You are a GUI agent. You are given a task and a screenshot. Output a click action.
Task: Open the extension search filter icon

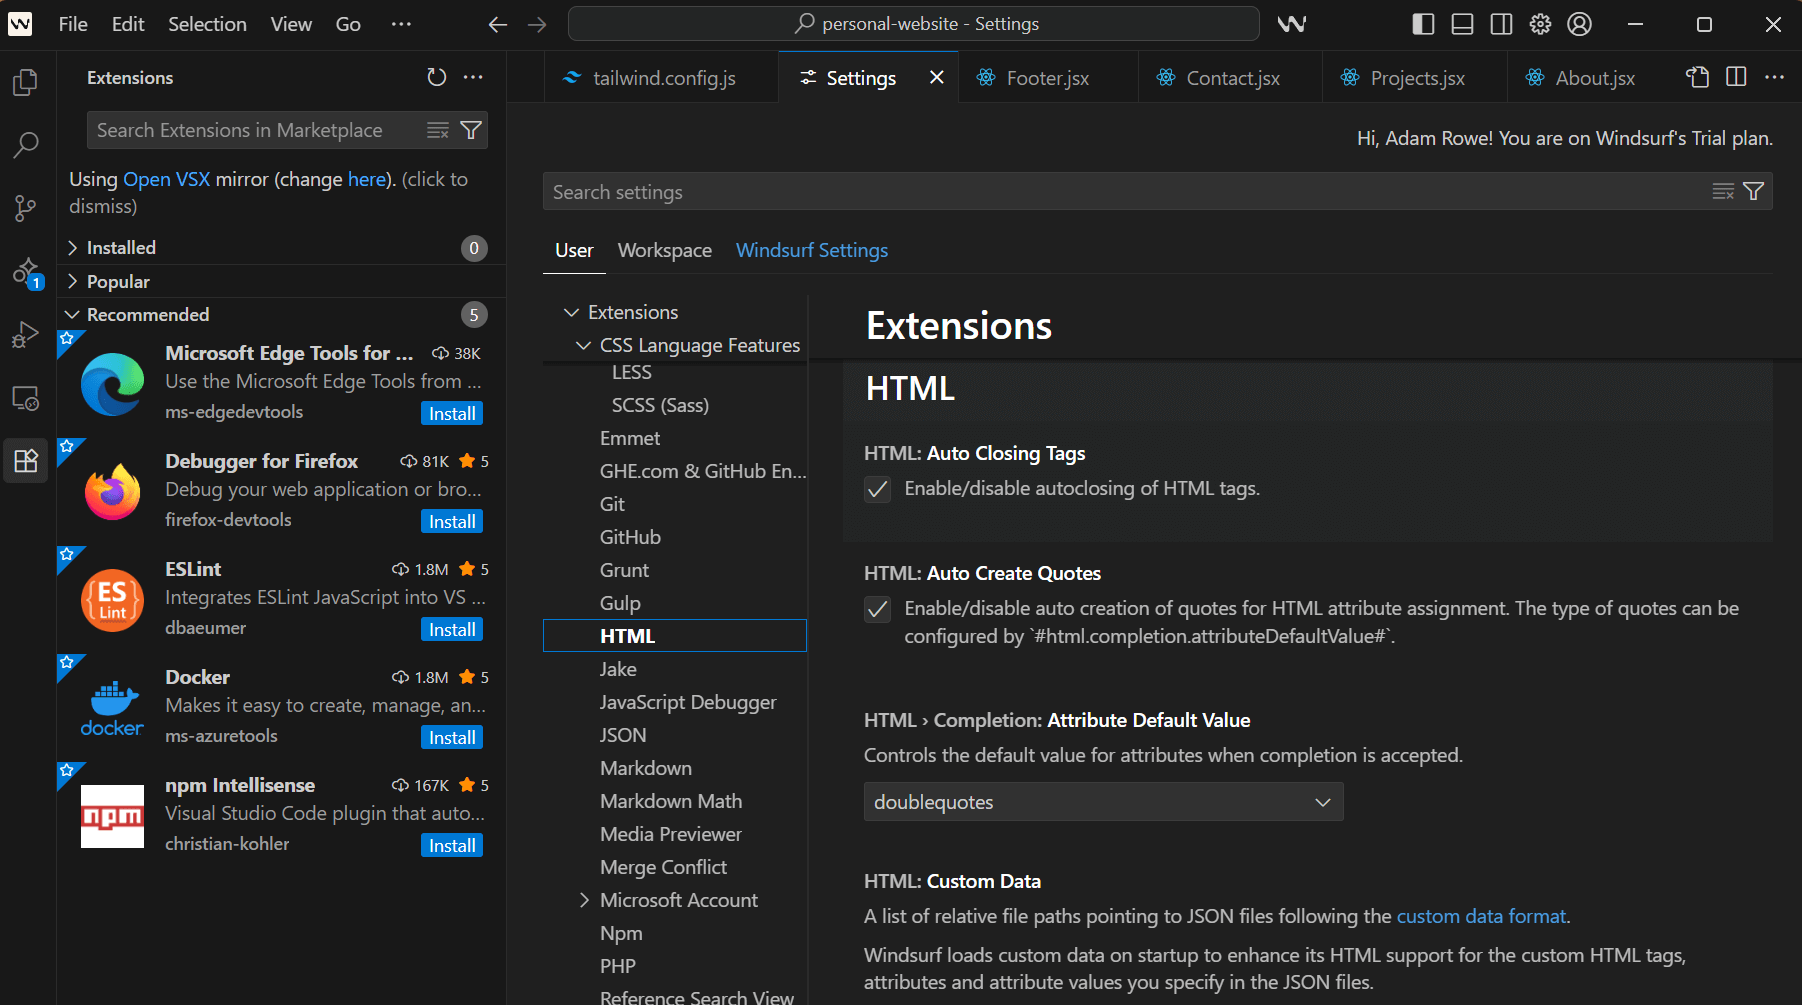(470, 130)
